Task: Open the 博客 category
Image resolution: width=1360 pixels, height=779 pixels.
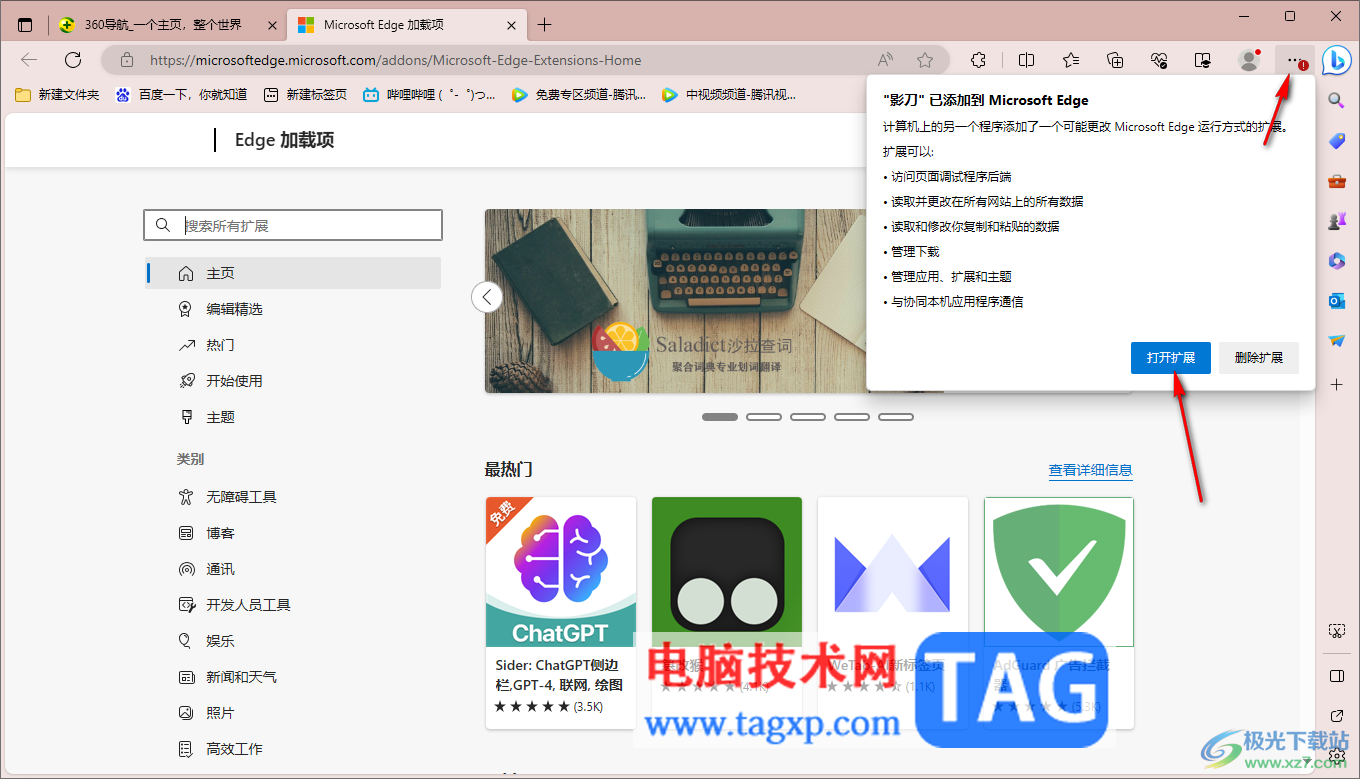Action: tap(293, 533)
